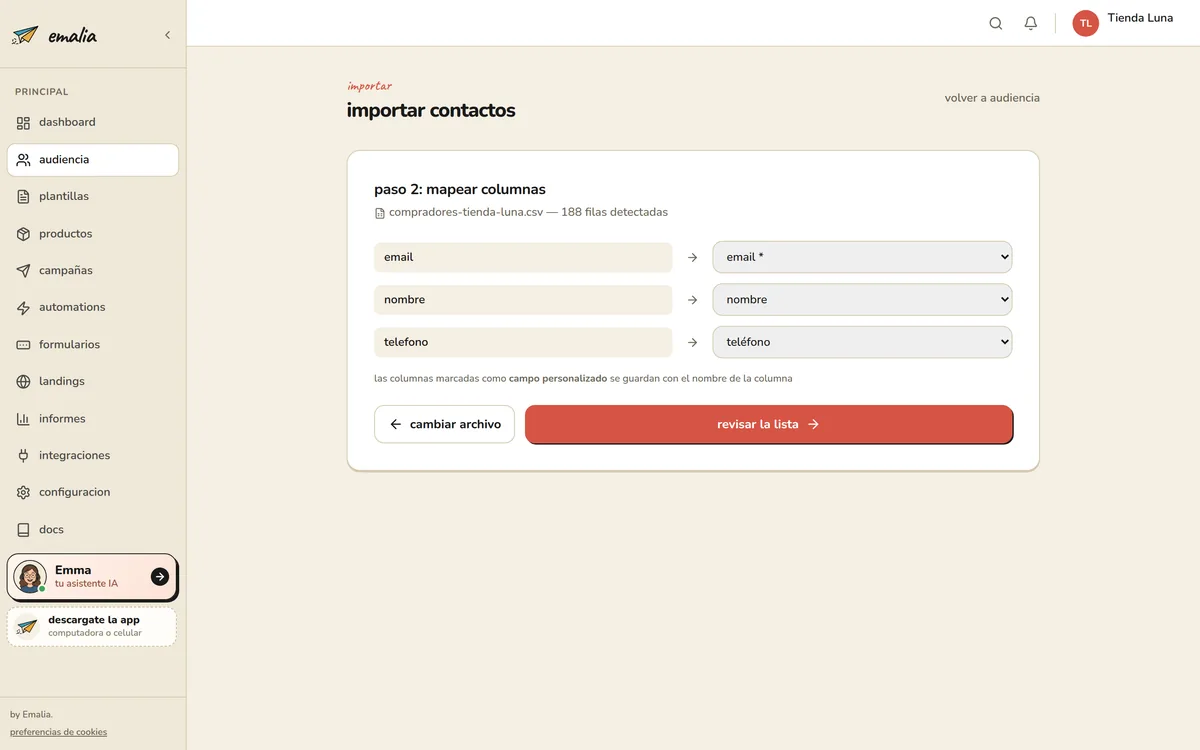The width and height of the screenshot is (1200, 750).
Task: Click the plantillas document icon
Action: [23, 197]
